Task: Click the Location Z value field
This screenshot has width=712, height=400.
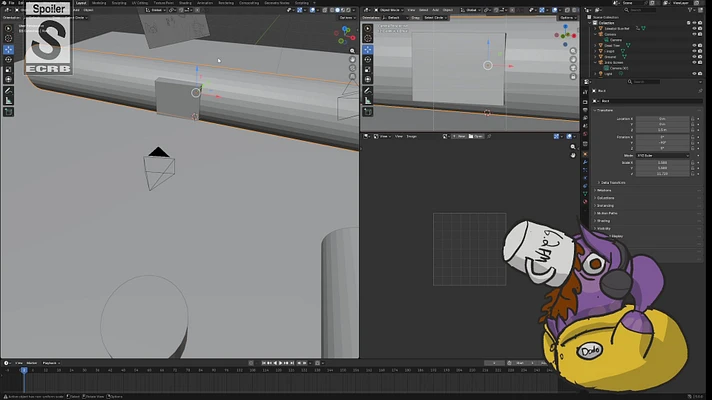Action: coord(663,130)
